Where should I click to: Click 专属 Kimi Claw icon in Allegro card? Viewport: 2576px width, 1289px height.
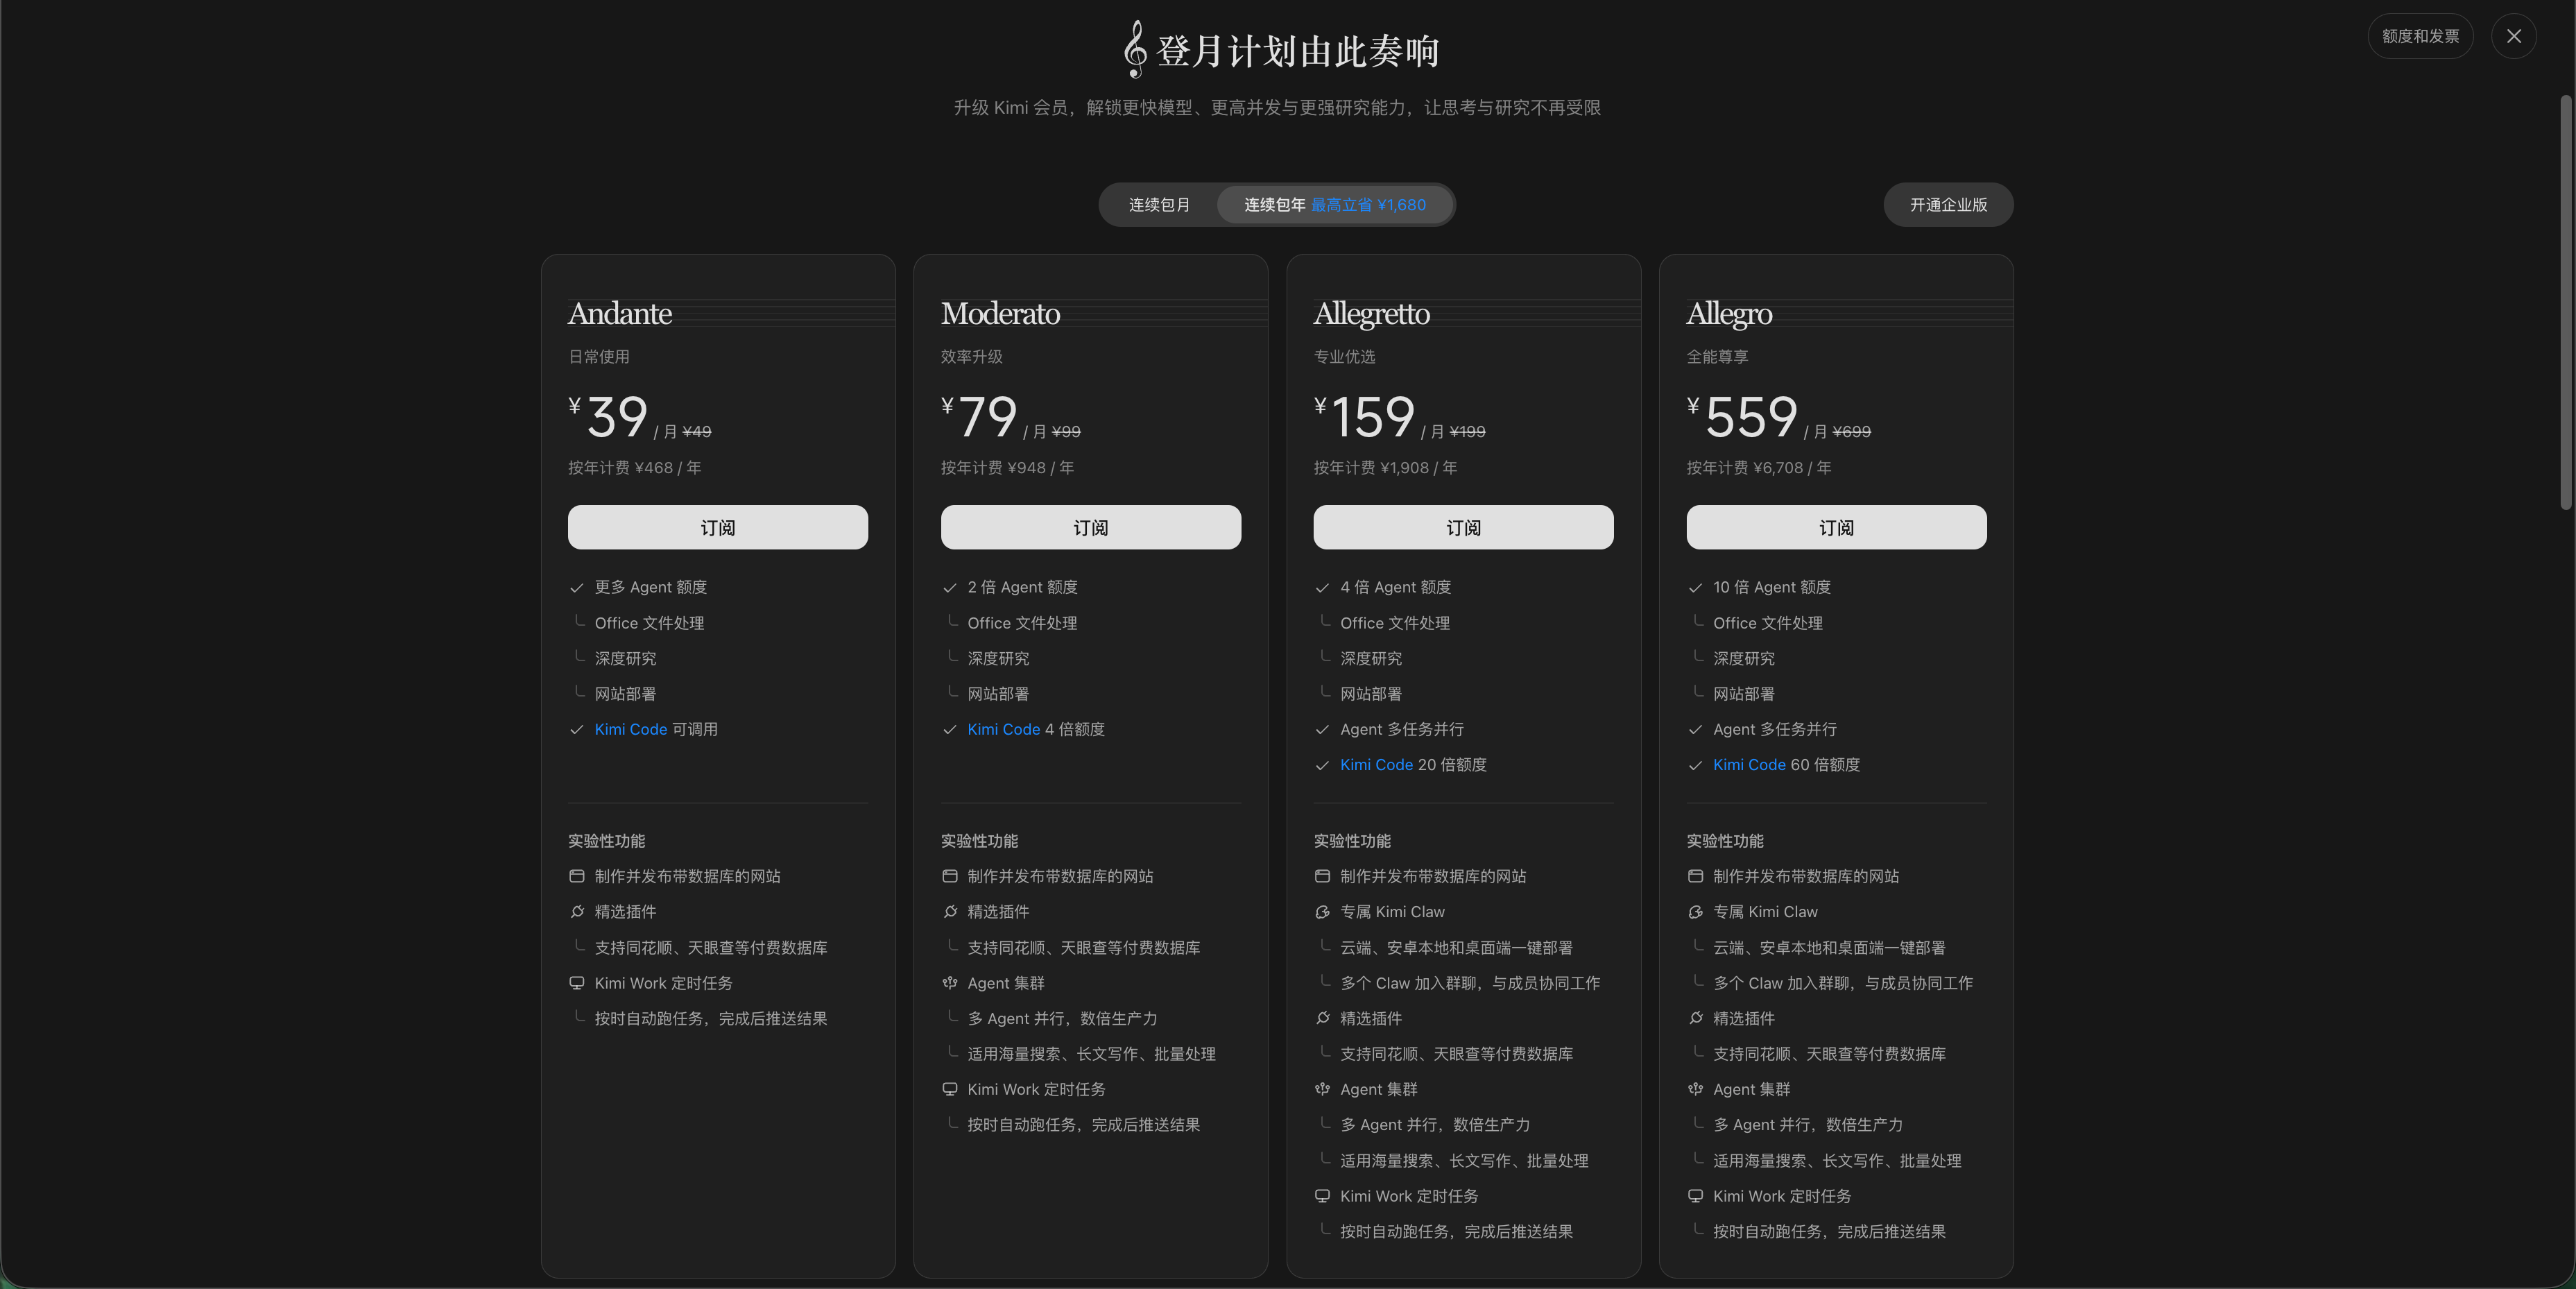point(1695,911)
